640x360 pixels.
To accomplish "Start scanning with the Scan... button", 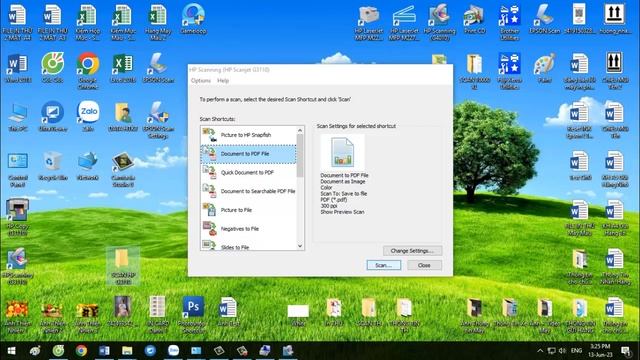I will point(383,265).
